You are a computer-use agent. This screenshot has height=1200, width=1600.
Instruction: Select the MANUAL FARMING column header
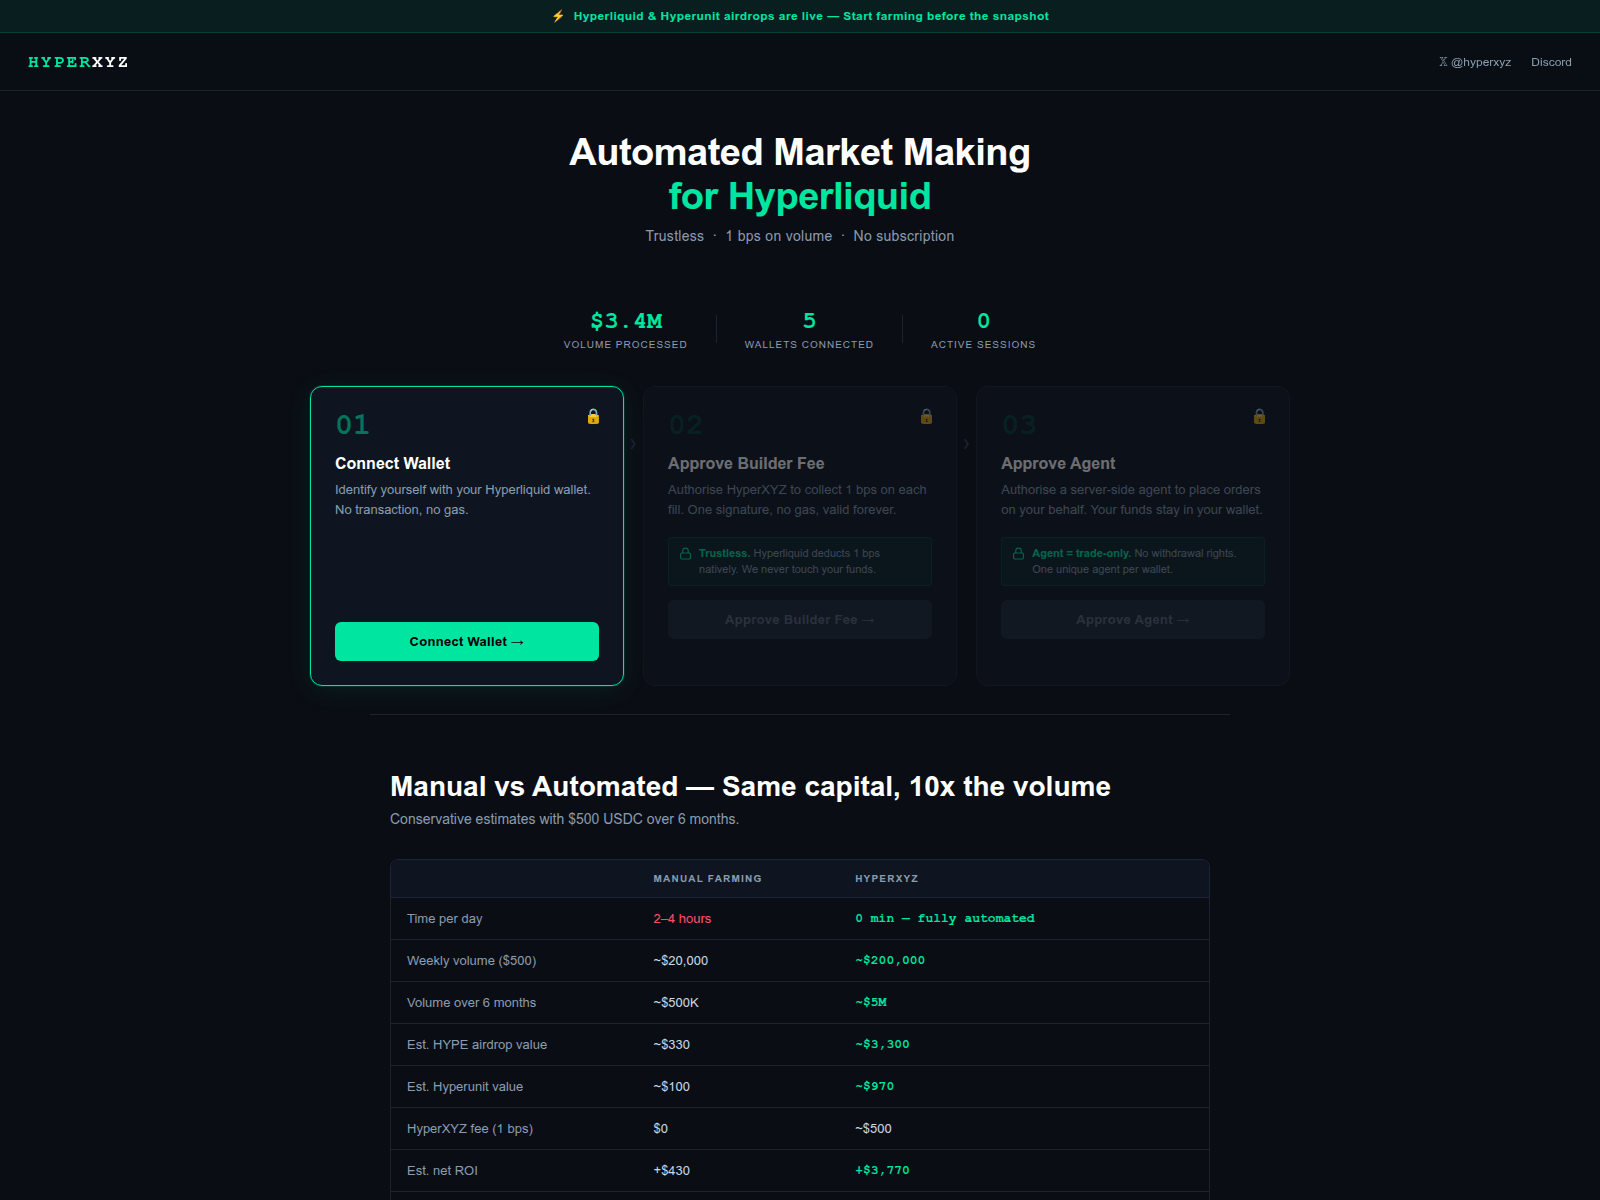pyautogui.click(x=706, y=878)
